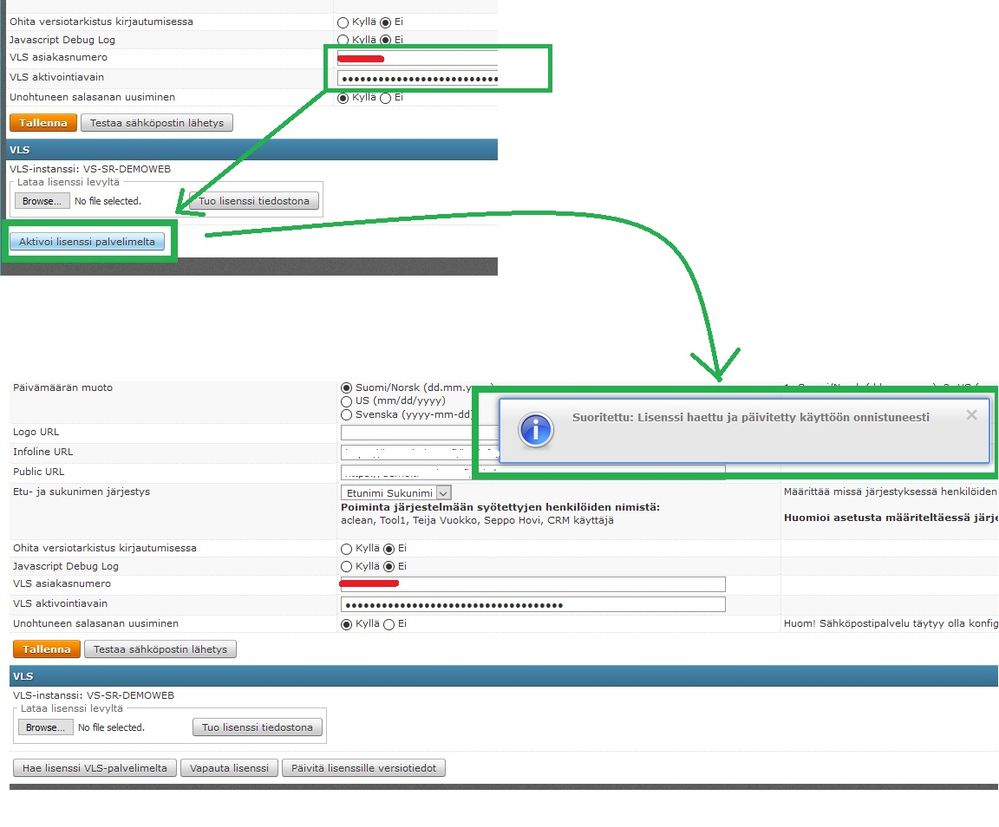Click No file selected. text in lower form
999x827 pixels.
[111, 727]
